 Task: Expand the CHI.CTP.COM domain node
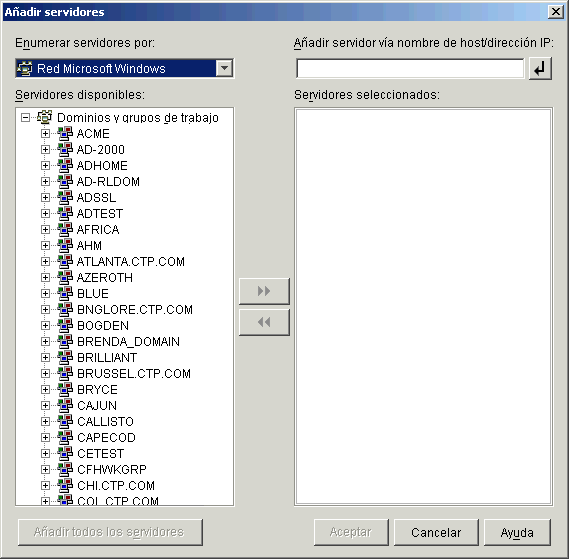point(45,485)
